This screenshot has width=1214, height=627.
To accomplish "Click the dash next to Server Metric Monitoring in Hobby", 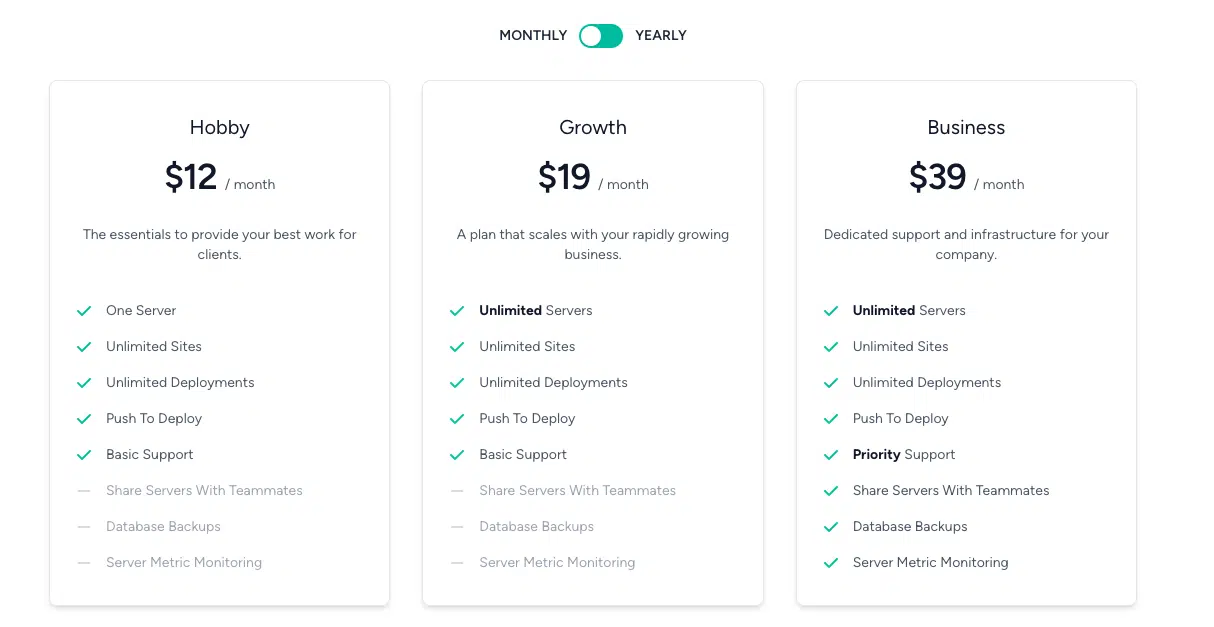I will [x=84, y=562].
